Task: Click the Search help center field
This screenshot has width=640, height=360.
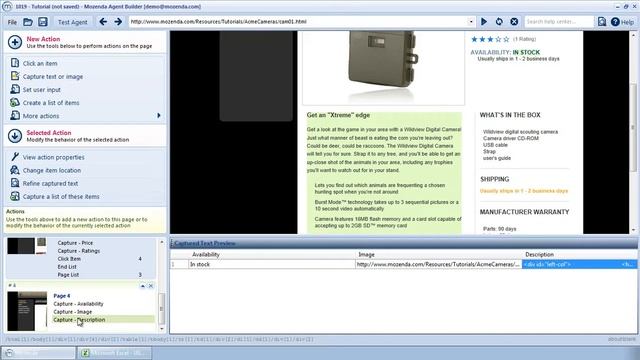Action: point(559,22)
